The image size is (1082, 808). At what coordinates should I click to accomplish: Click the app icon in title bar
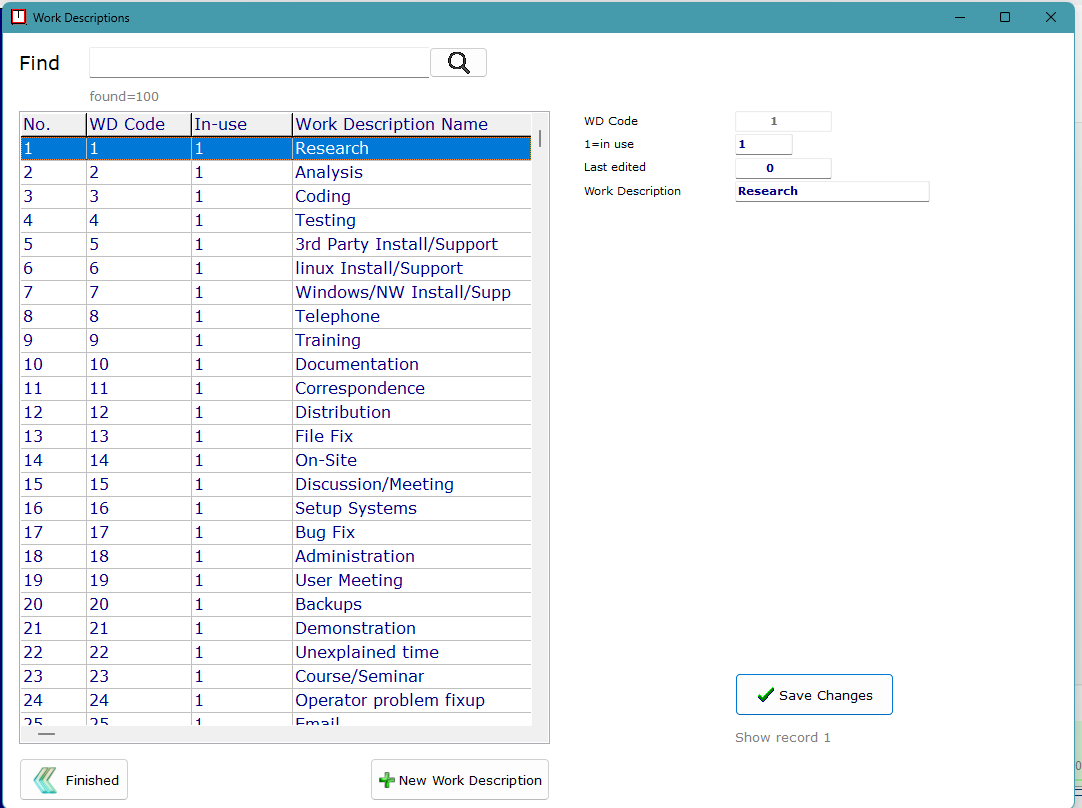18,17
